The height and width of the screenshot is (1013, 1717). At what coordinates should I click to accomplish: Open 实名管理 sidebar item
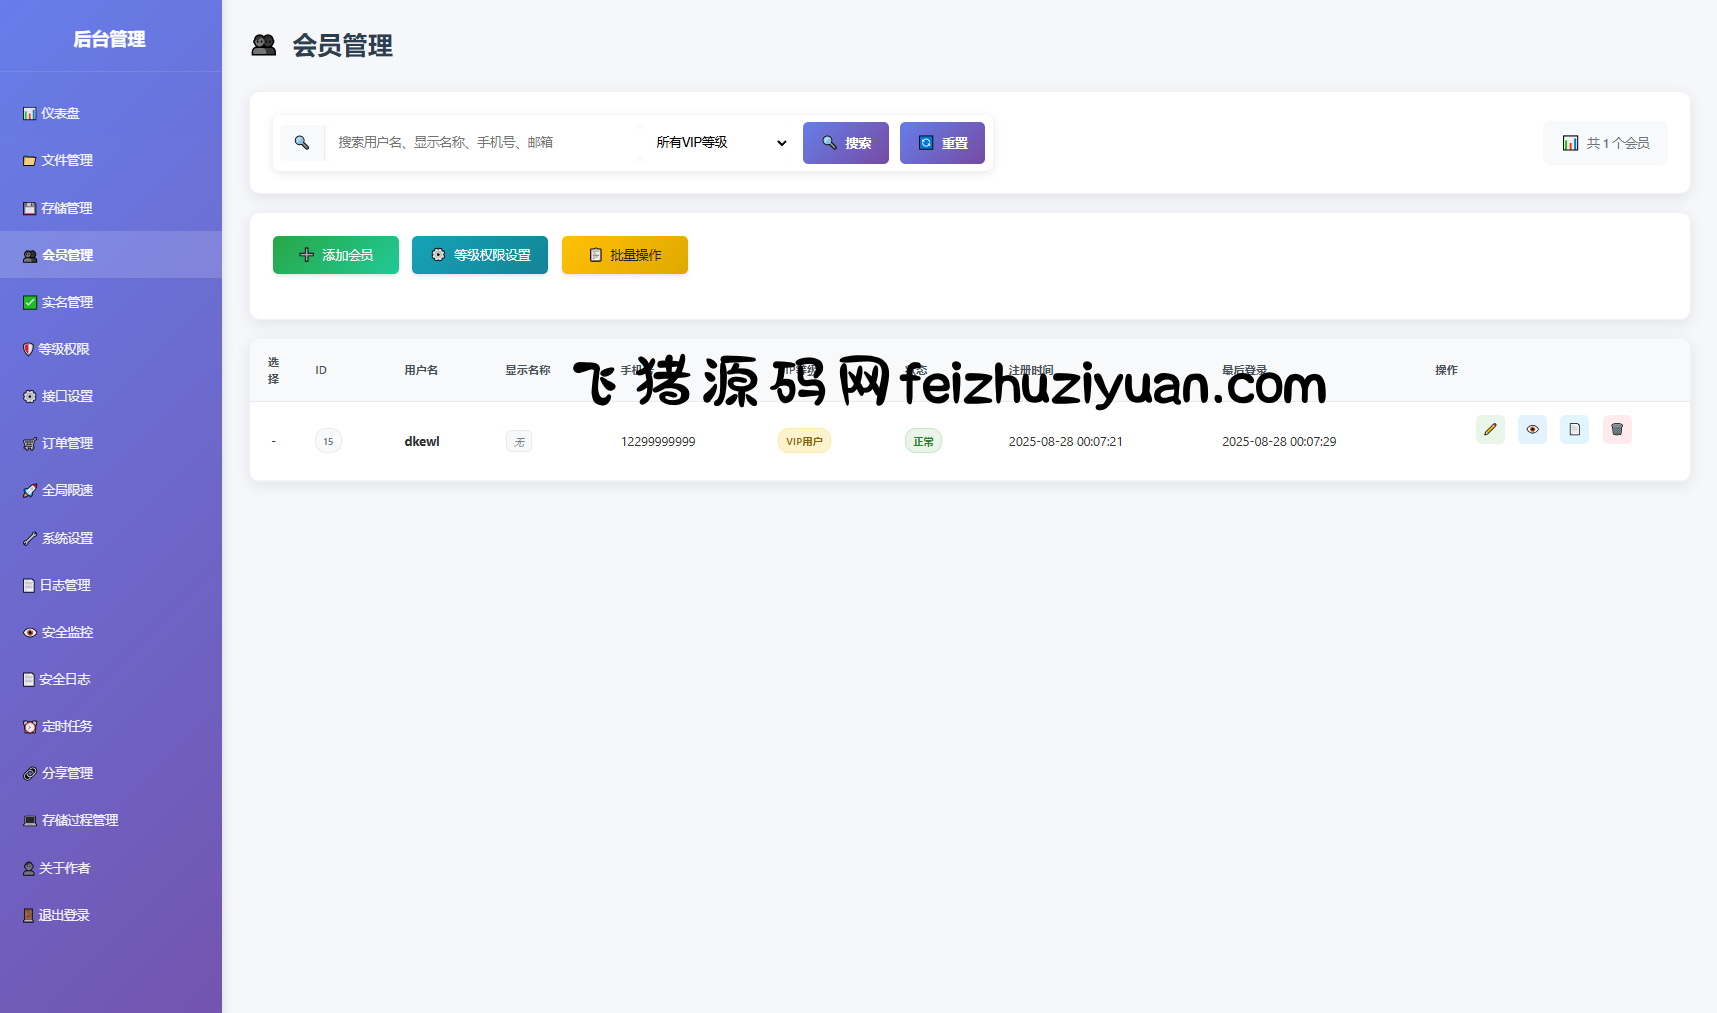pyautogui.click(x=66, y=302)
